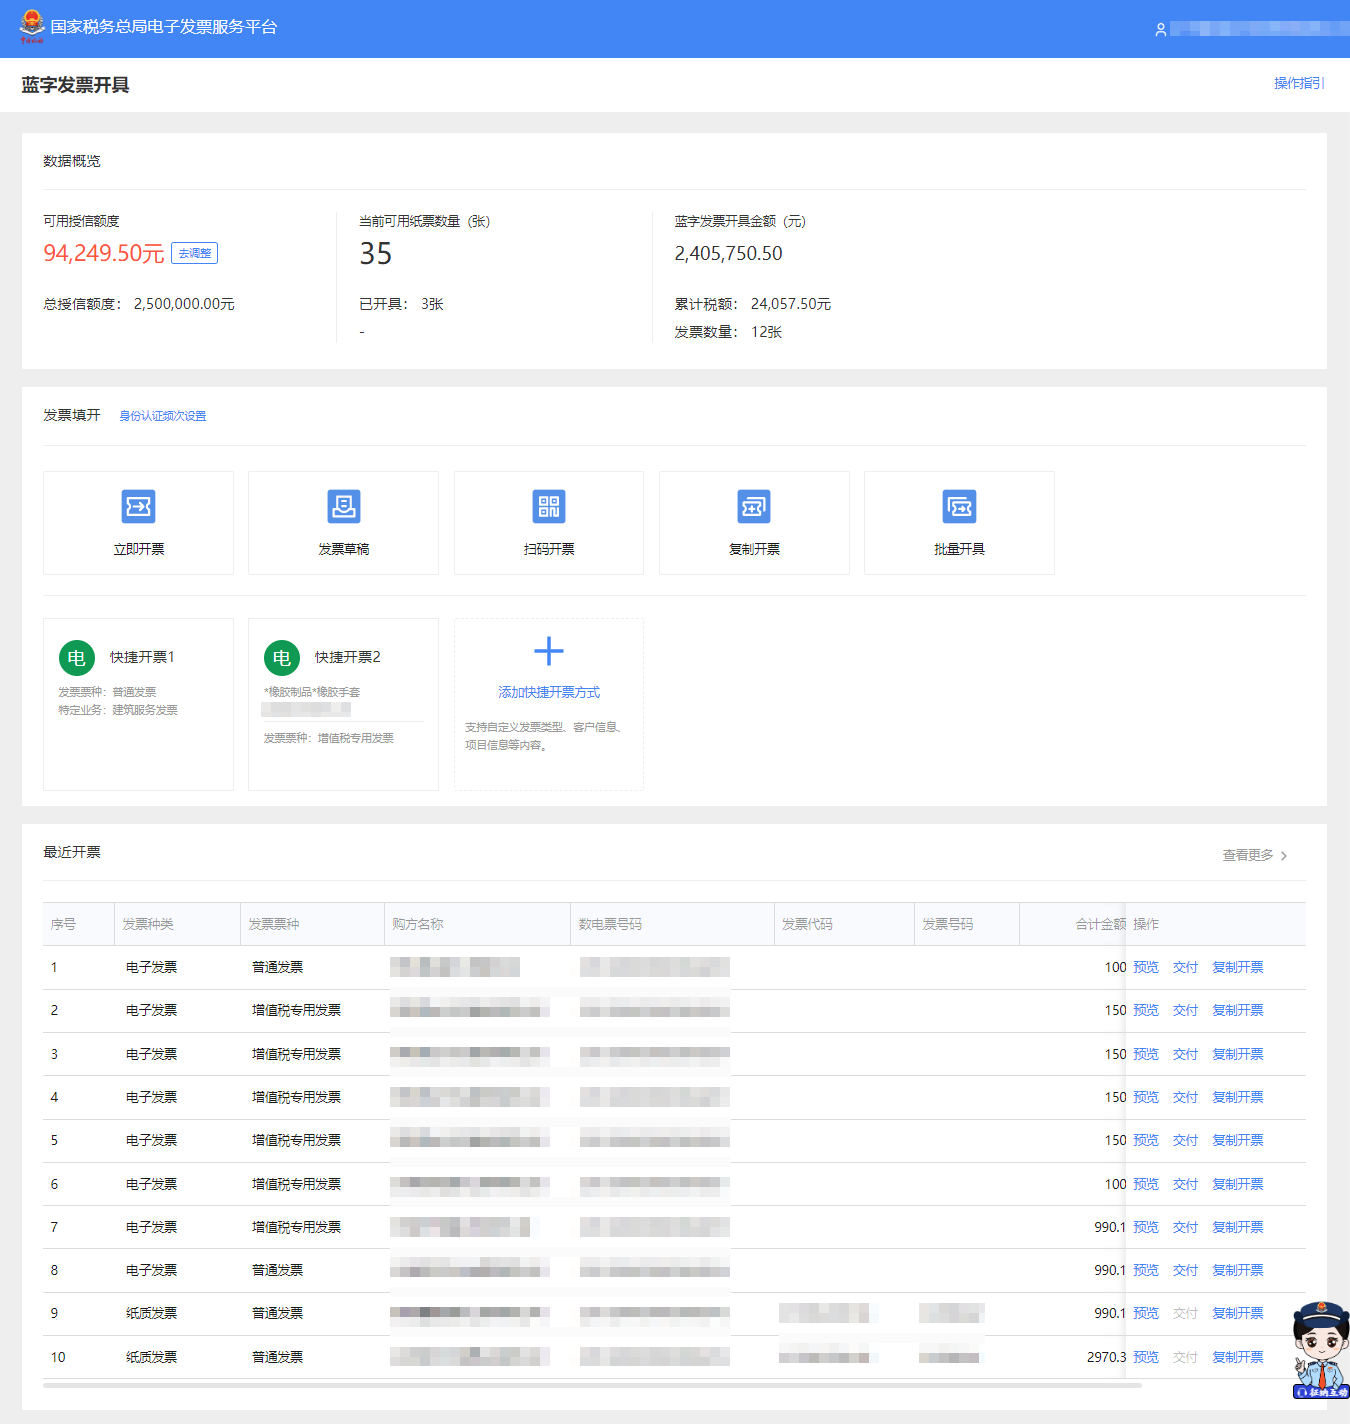Image resolution: width=1350 pixels, height=1424 pixels.
Task: Click 交付 on invoice row 2
Action: (x=1185, y=1010)
